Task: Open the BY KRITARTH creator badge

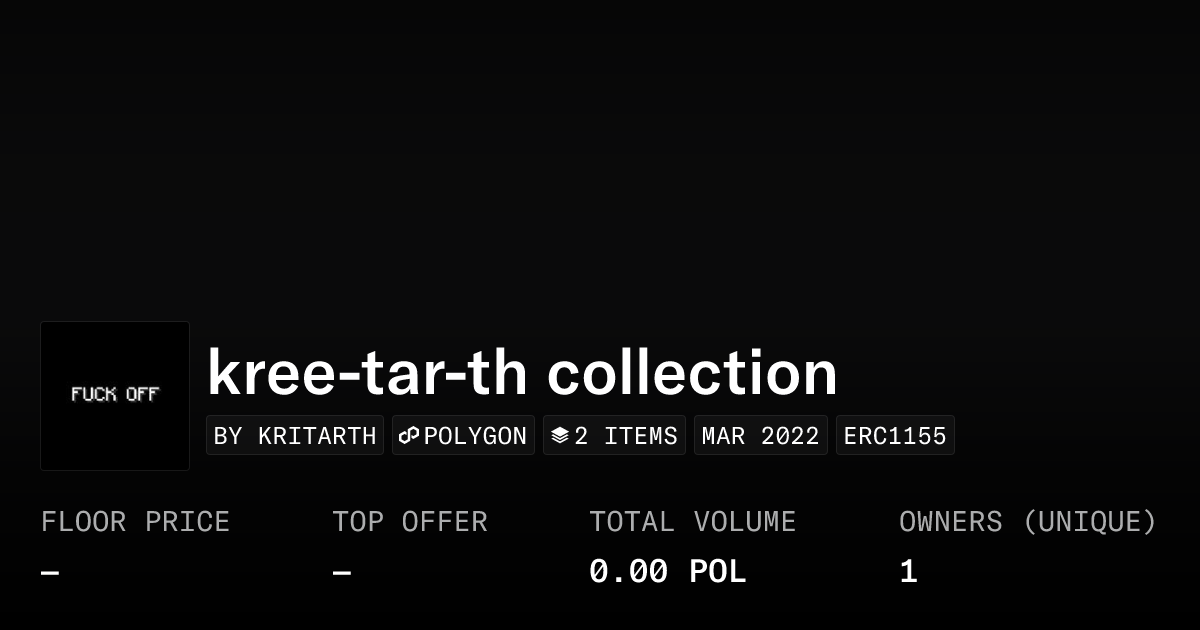Action: 295,436
